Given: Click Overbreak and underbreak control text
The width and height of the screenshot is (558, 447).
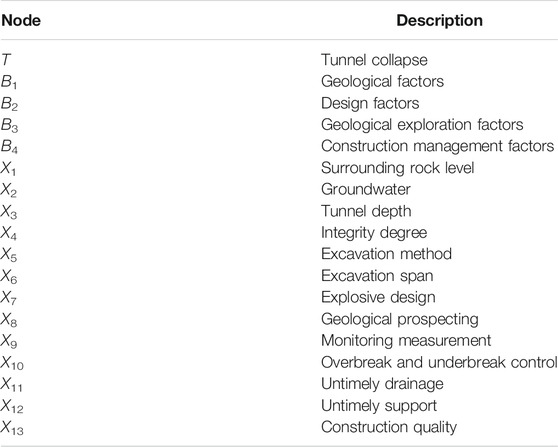Looking at the screenshot, I should coord(439,362).
